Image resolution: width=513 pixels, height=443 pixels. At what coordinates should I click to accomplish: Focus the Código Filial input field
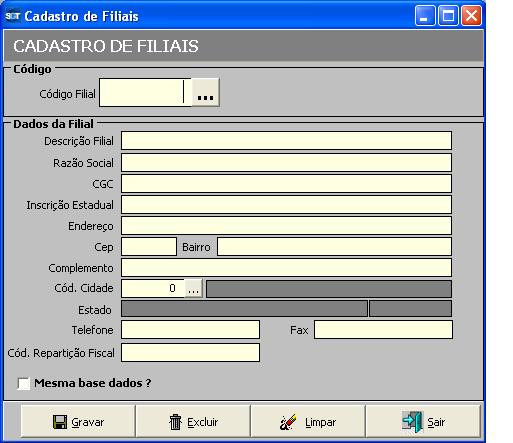(x=145, y=93)
